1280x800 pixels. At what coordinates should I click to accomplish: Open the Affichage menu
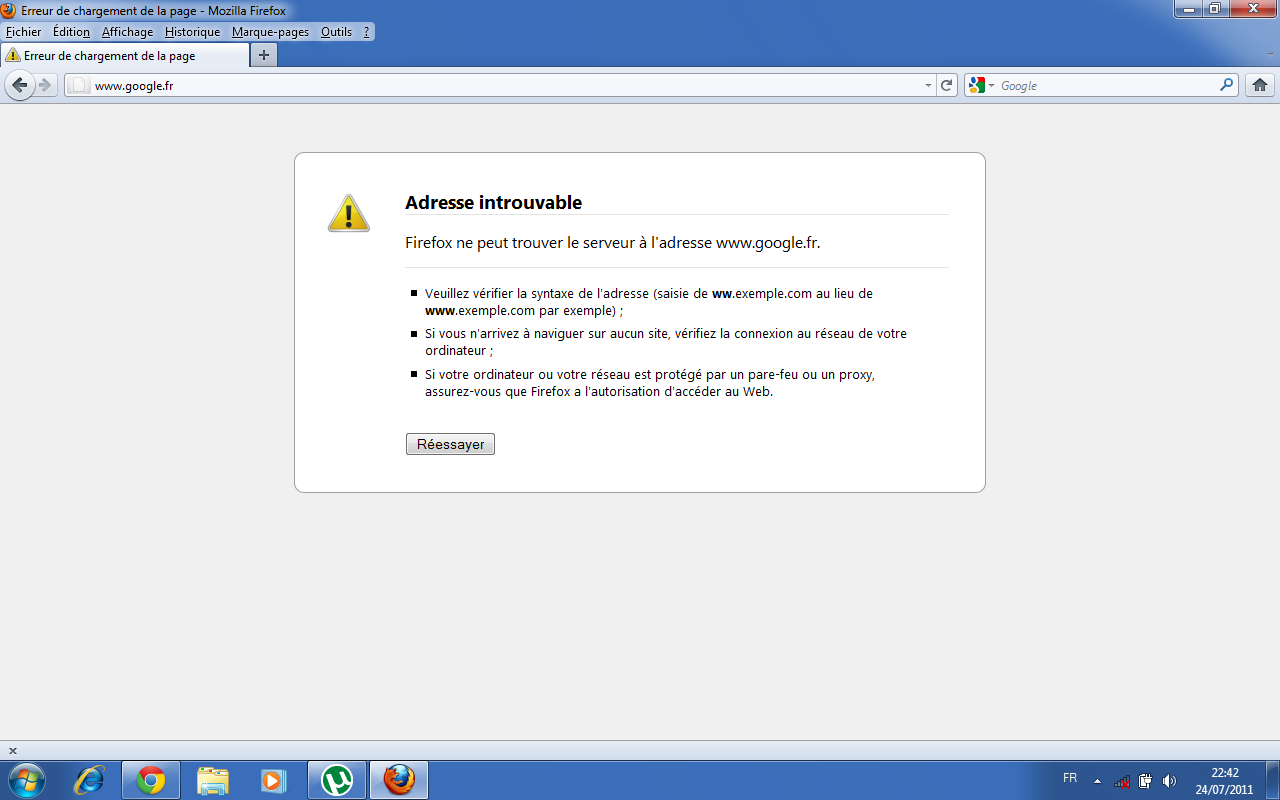128,32
